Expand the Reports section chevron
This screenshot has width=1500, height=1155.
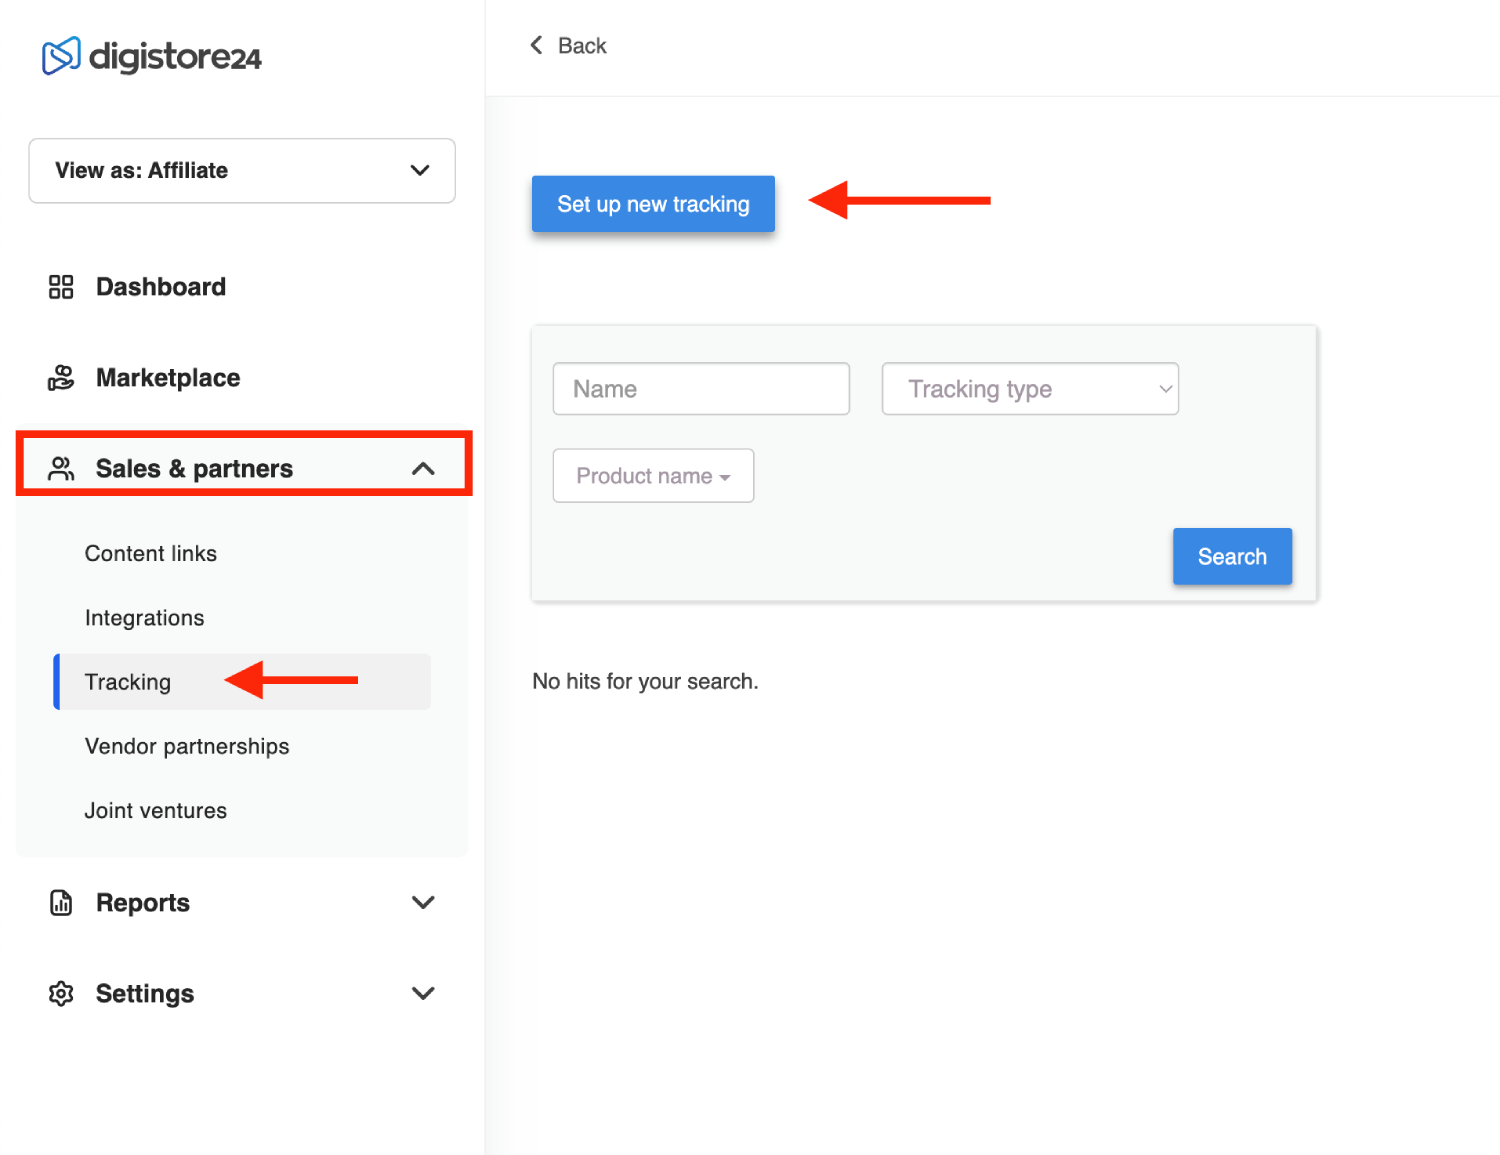click(x=423, y=902)
